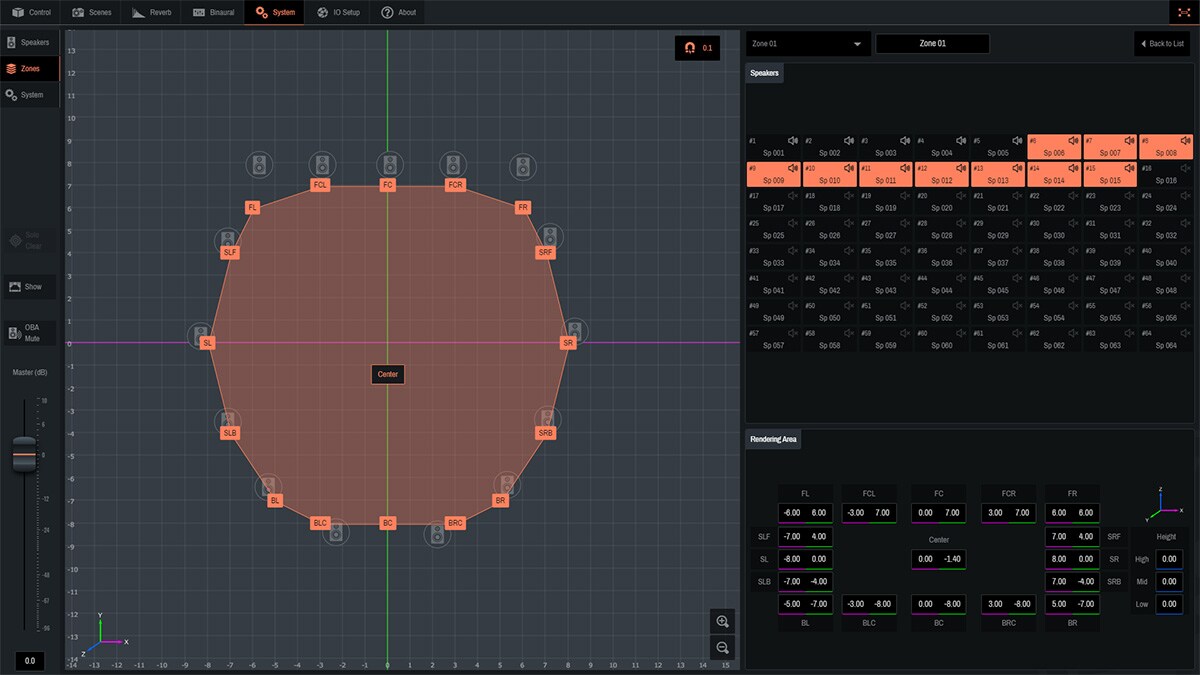
Task: Switch to the Reverb tab
Action: [x=152, y=12]
